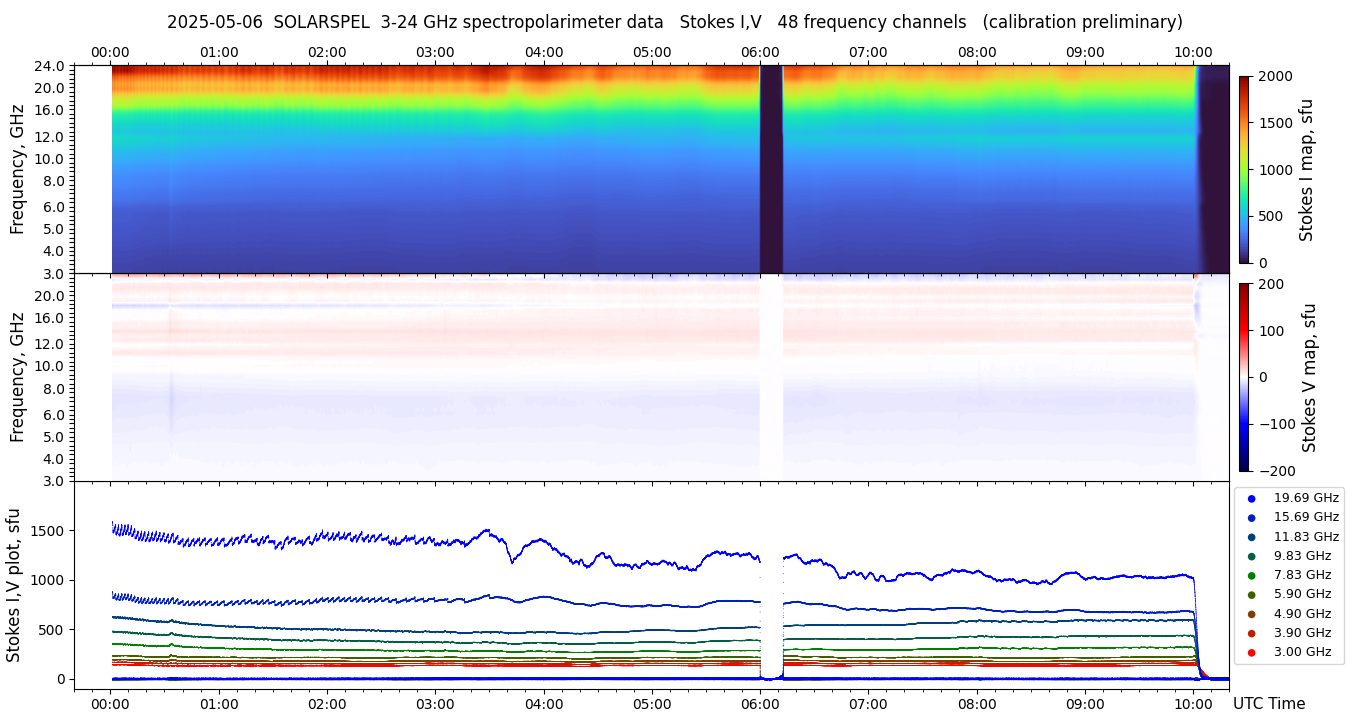This screenshot has width=1350, height=725.
Task: Click the 2000 tick on Stokes I colorbar
Action: point(1274,76)
